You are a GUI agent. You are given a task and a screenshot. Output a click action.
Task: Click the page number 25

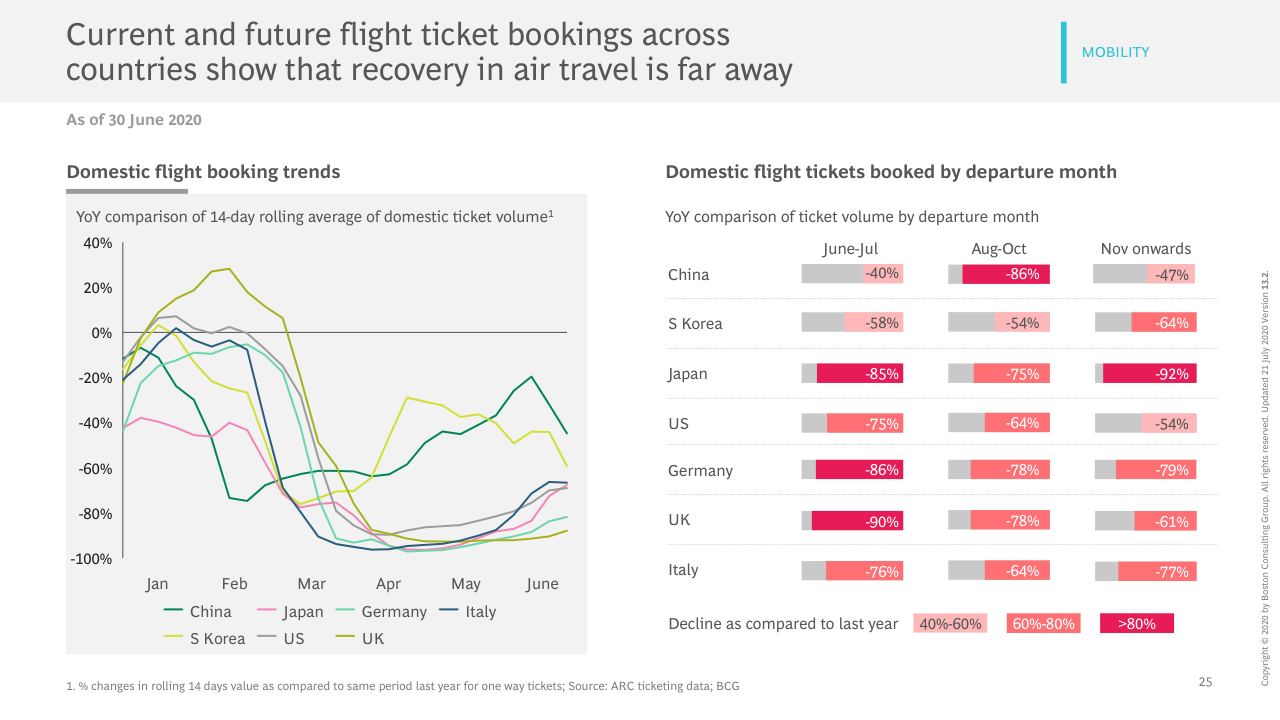point(1205,682)
